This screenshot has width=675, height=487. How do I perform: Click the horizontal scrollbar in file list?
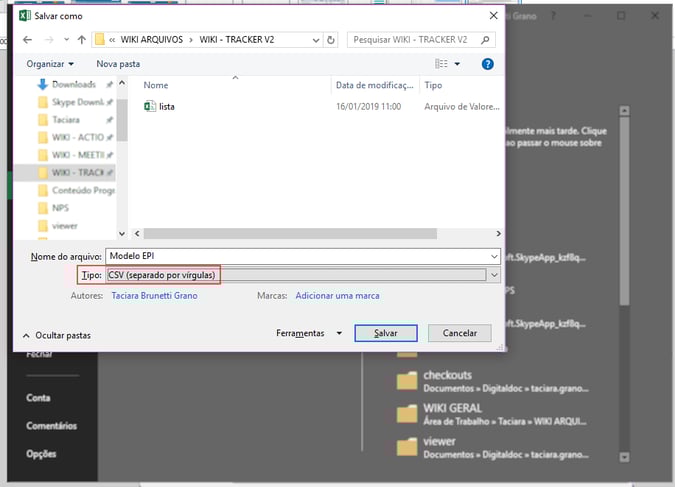coord(290,233)
